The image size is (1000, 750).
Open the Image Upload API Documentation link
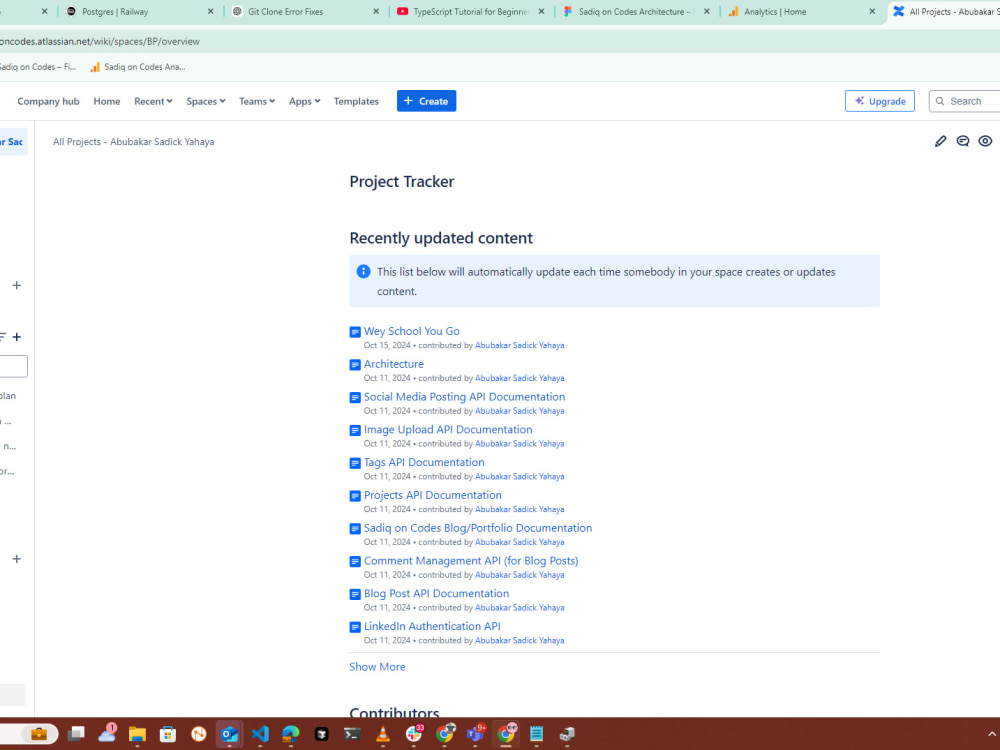(448, 429)
